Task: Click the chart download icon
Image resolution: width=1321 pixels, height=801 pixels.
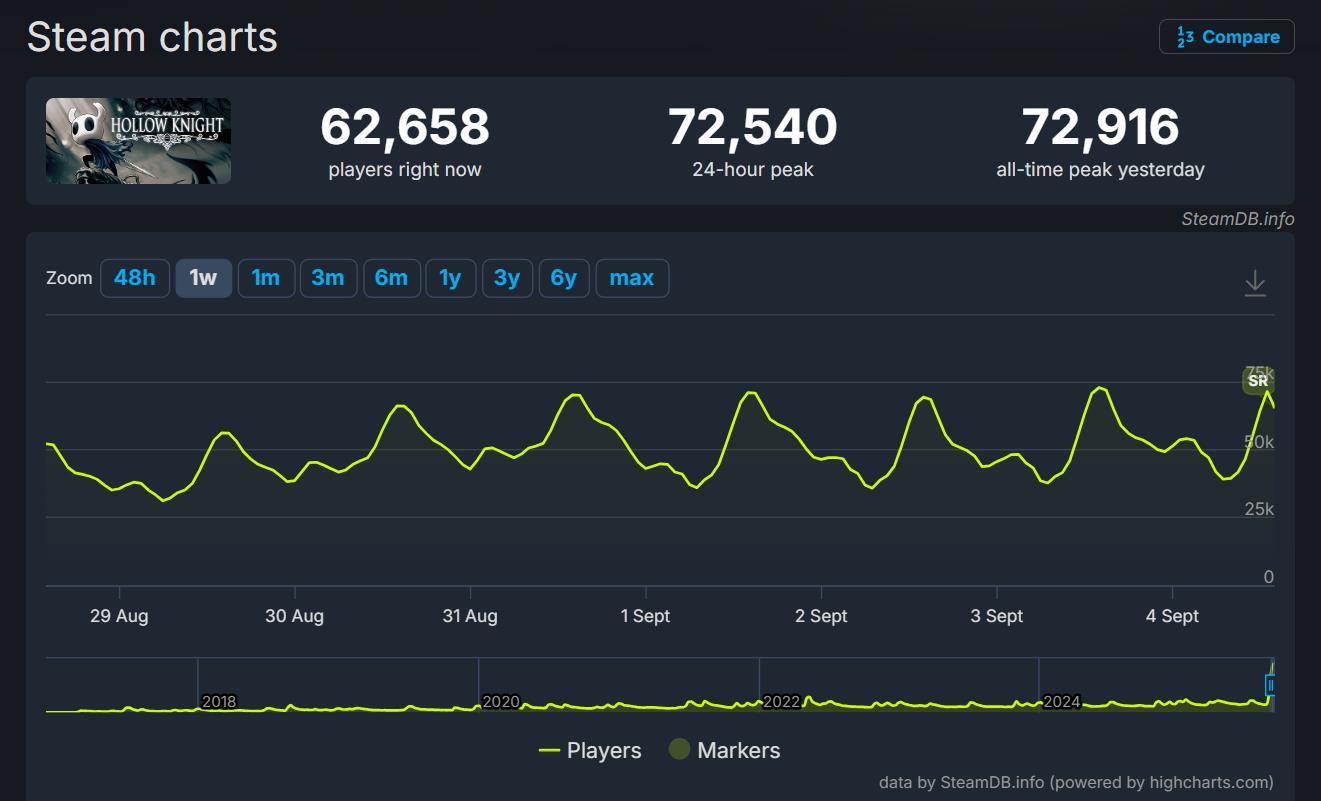Action: (1255, 284)
